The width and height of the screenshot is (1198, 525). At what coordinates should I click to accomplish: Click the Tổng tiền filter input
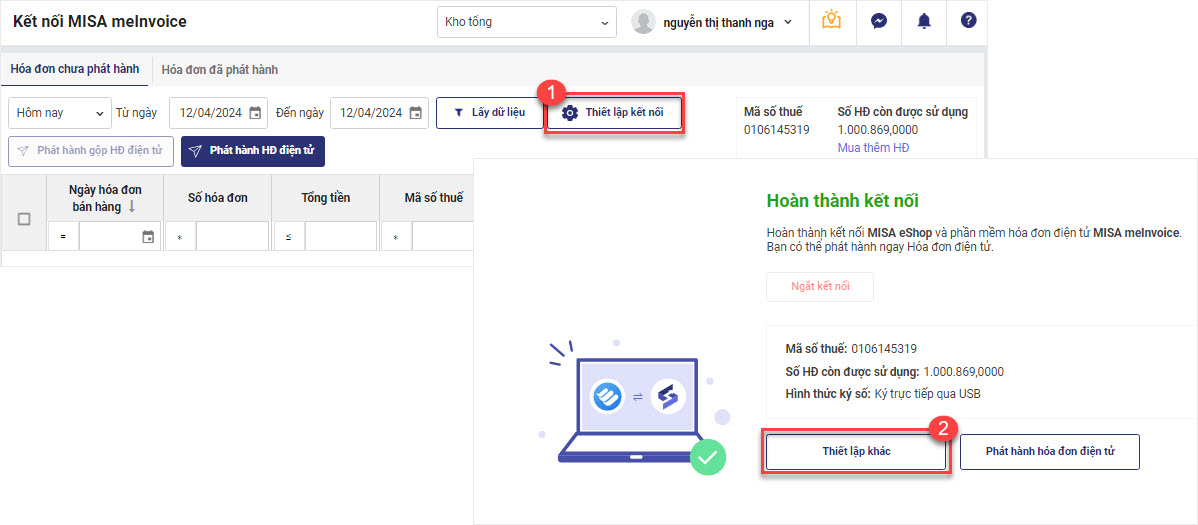[341, 238]
